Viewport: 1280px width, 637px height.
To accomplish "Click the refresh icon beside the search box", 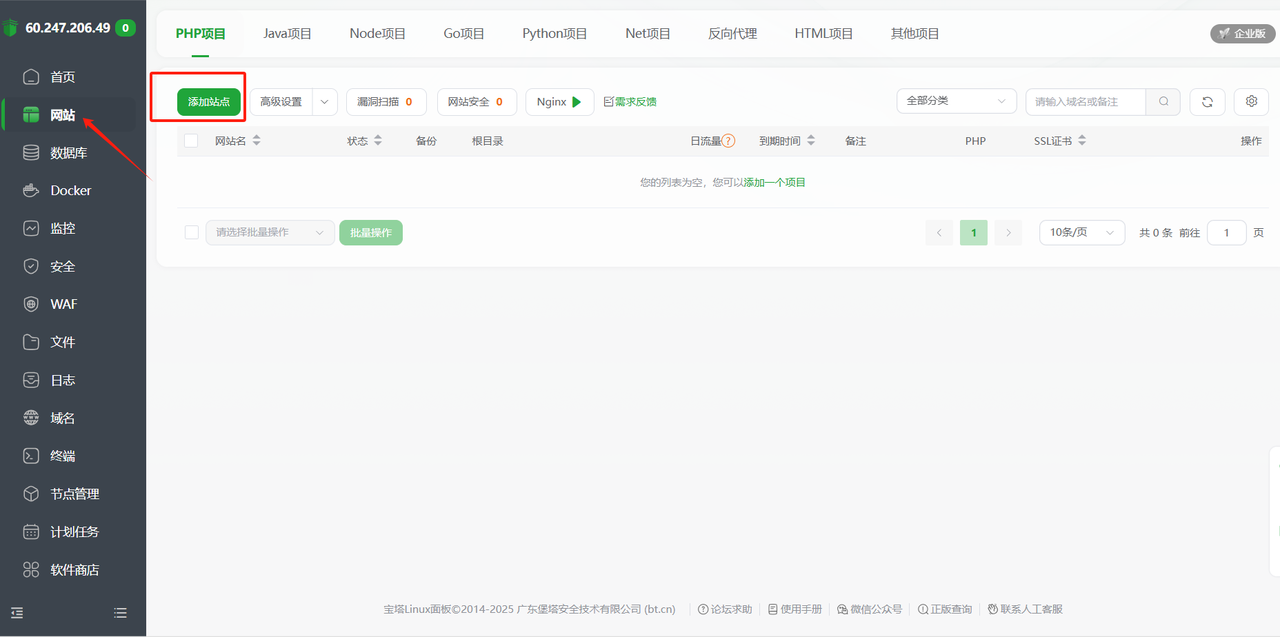I will (x=1207, y=102).
